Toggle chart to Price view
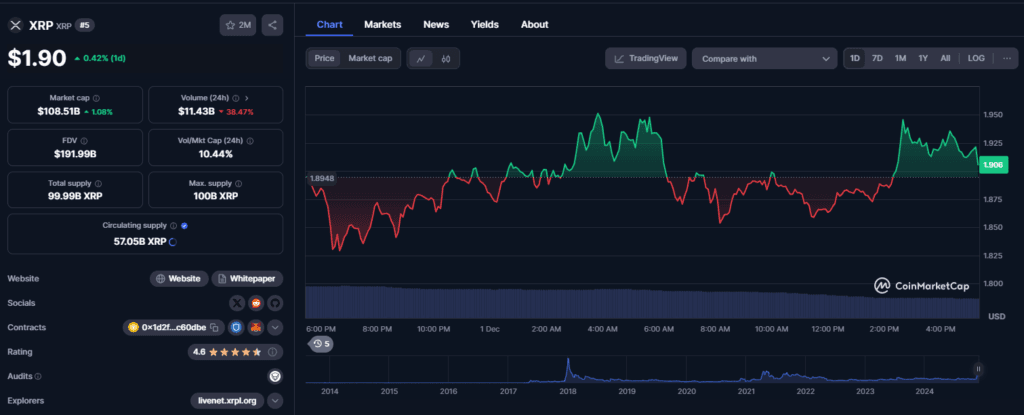The width and height of the screenshot is (1024, 415). (325, 58)
